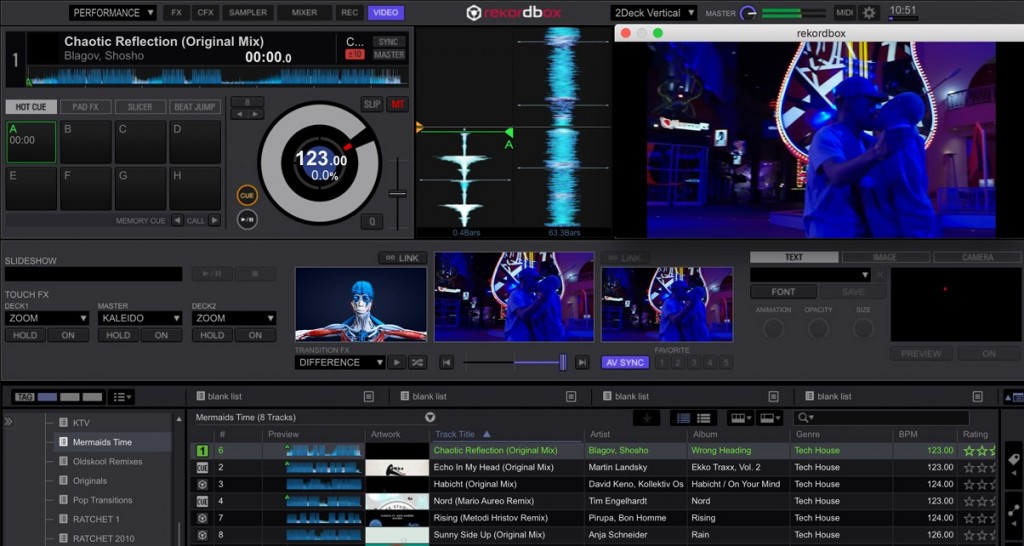Open the tag panel icon at right edge

tap(1014, 460)
